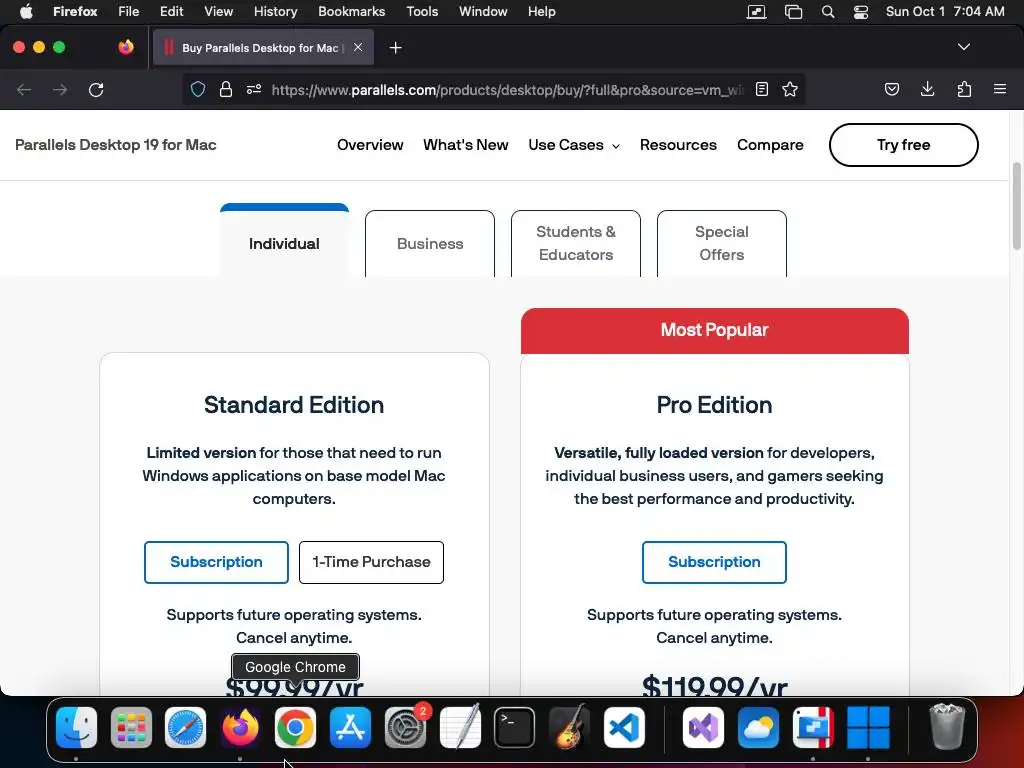Open the Resources link
Image resolution: width=1024 pixels, height=768 pixels.
678,145
